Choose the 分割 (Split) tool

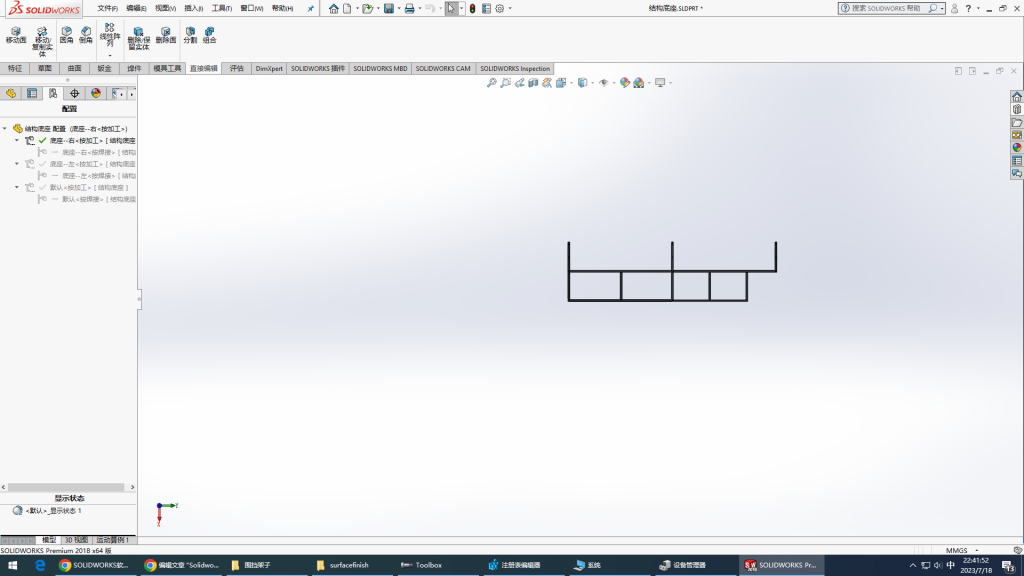[x=190, y=36]
